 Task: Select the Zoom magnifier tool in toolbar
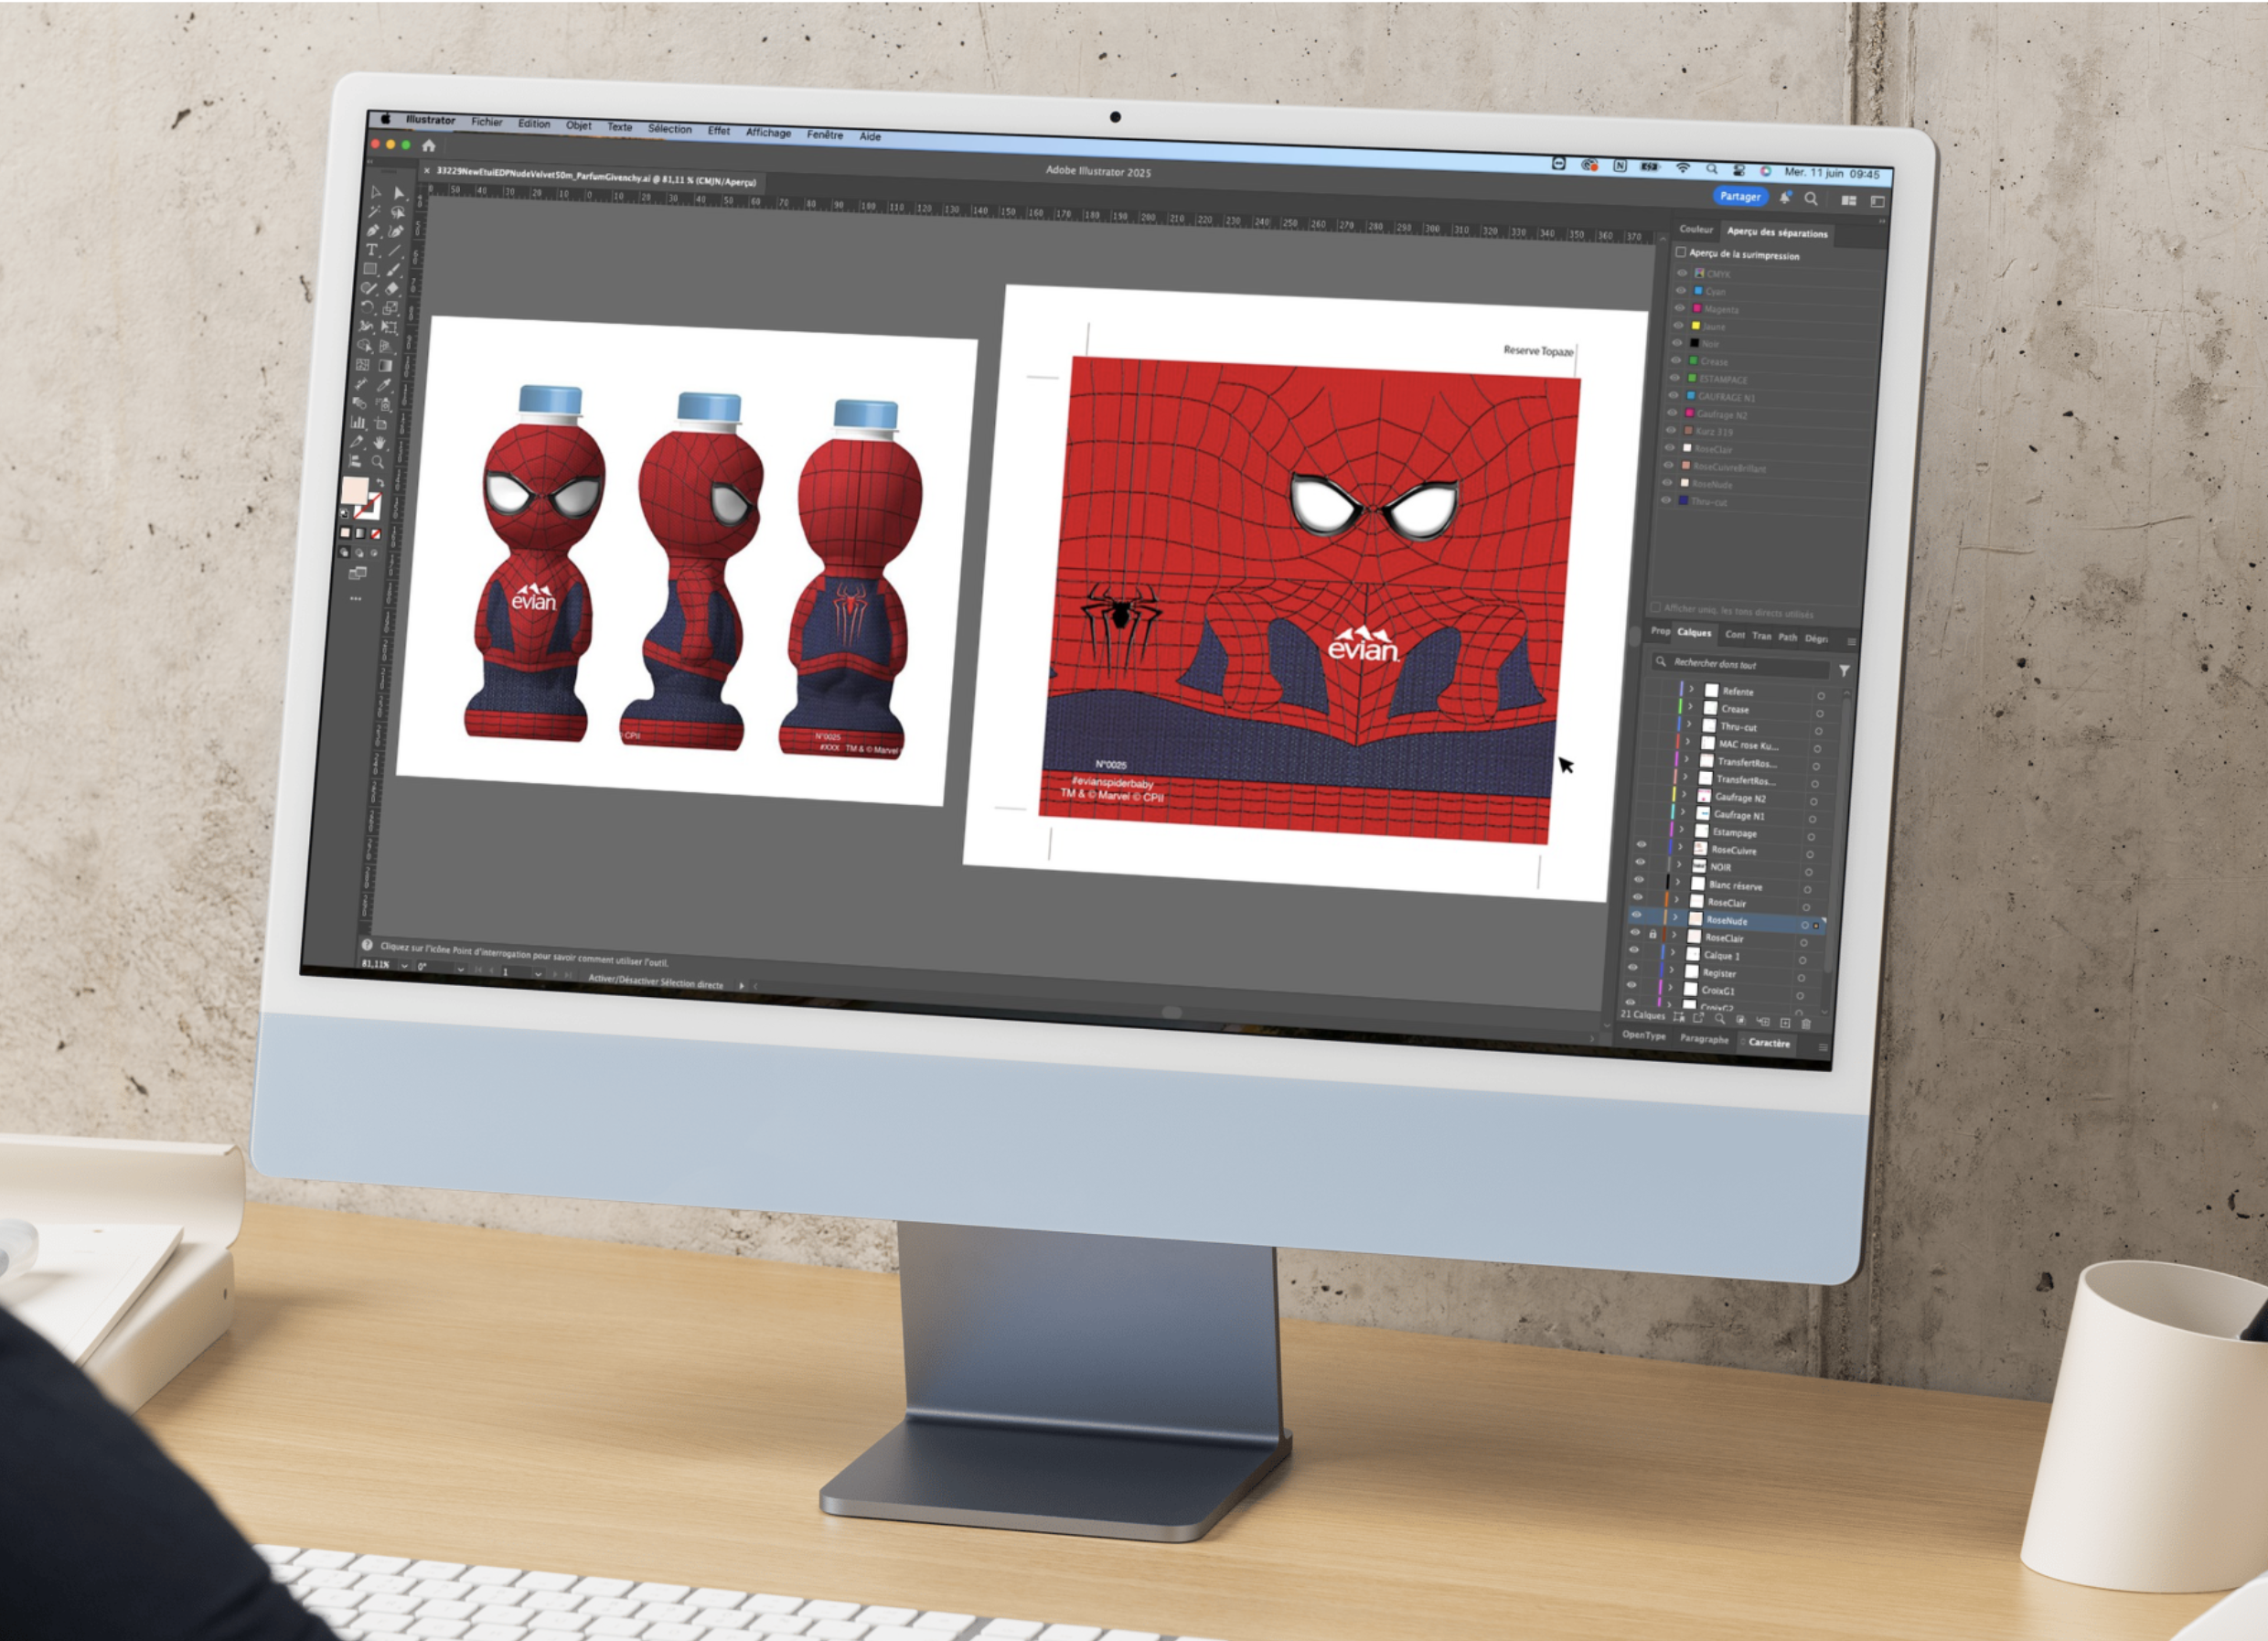[x=378, y=462]
